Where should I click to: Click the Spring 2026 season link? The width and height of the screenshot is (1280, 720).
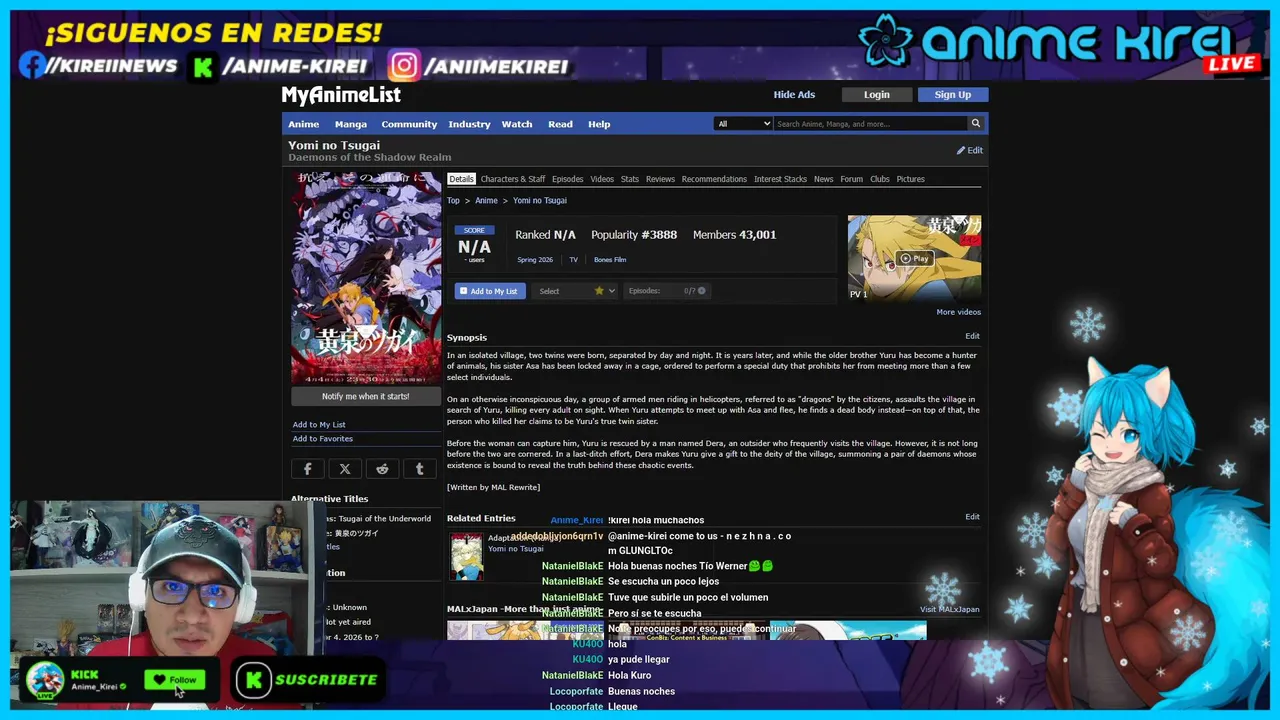tap(535, 260)
